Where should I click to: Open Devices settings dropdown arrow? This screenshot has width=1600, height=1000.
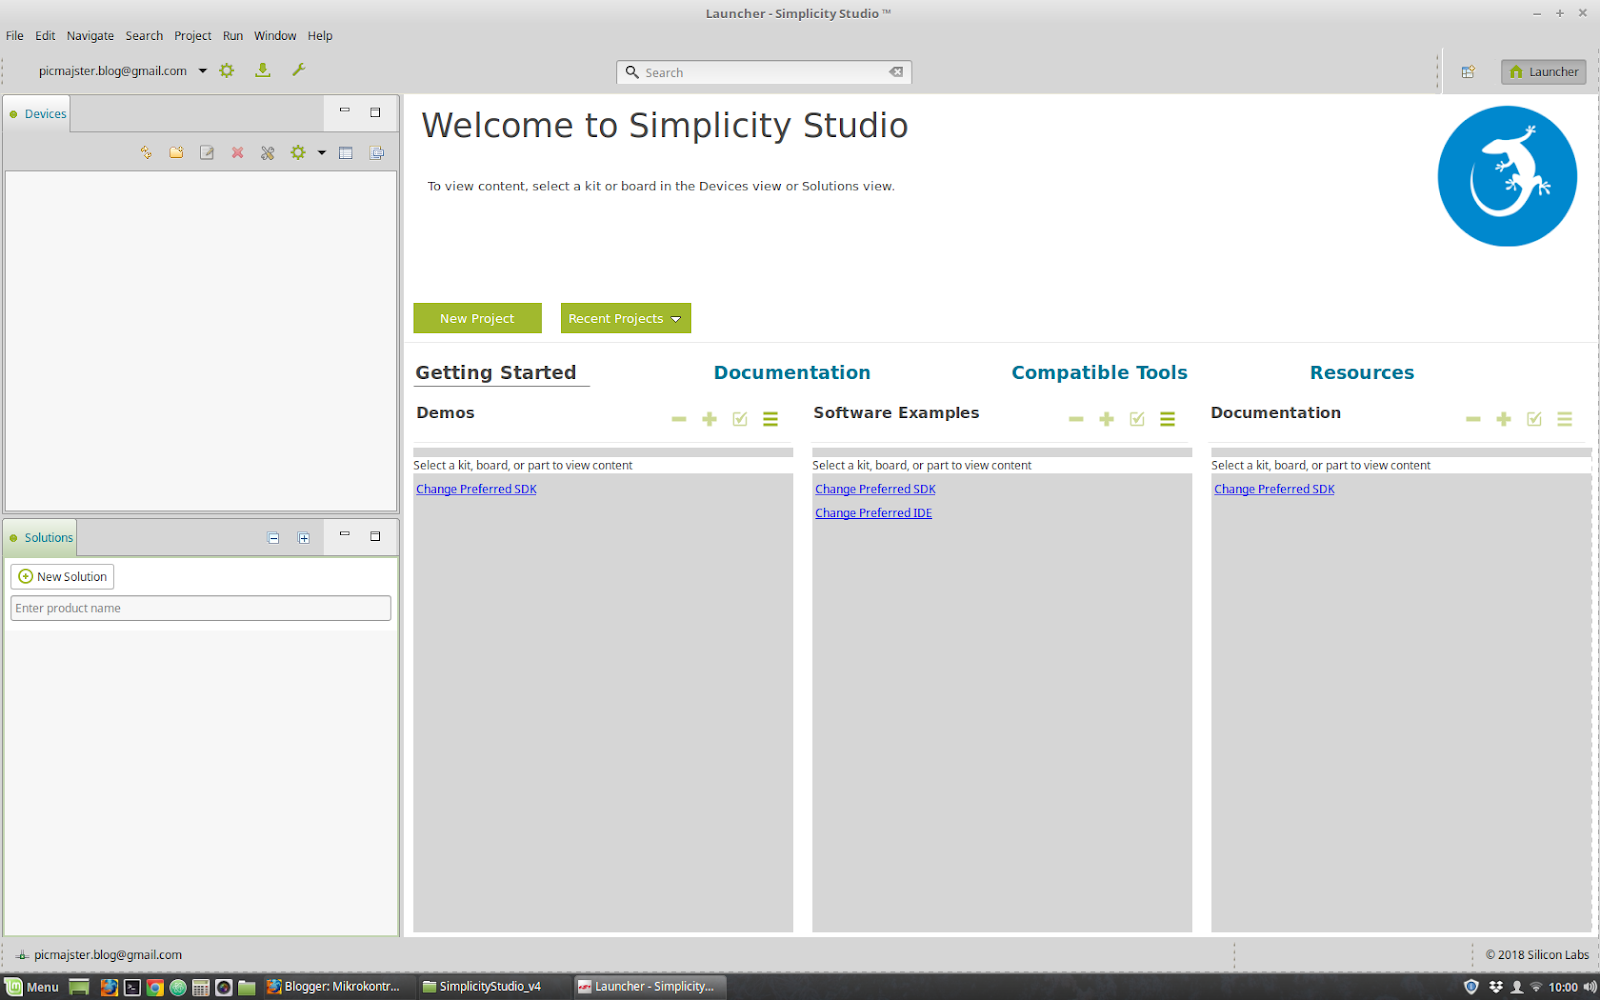[321, 152]
